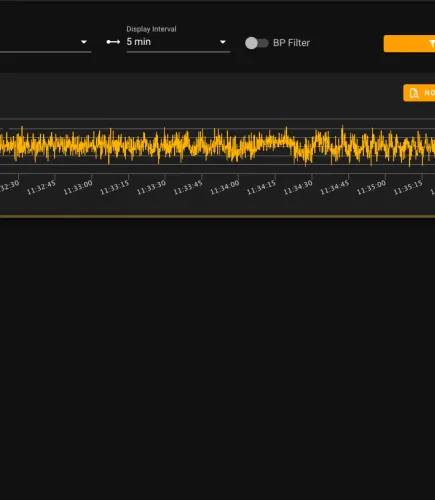Click the funnel icon on the orange filter button

point(432,43)
